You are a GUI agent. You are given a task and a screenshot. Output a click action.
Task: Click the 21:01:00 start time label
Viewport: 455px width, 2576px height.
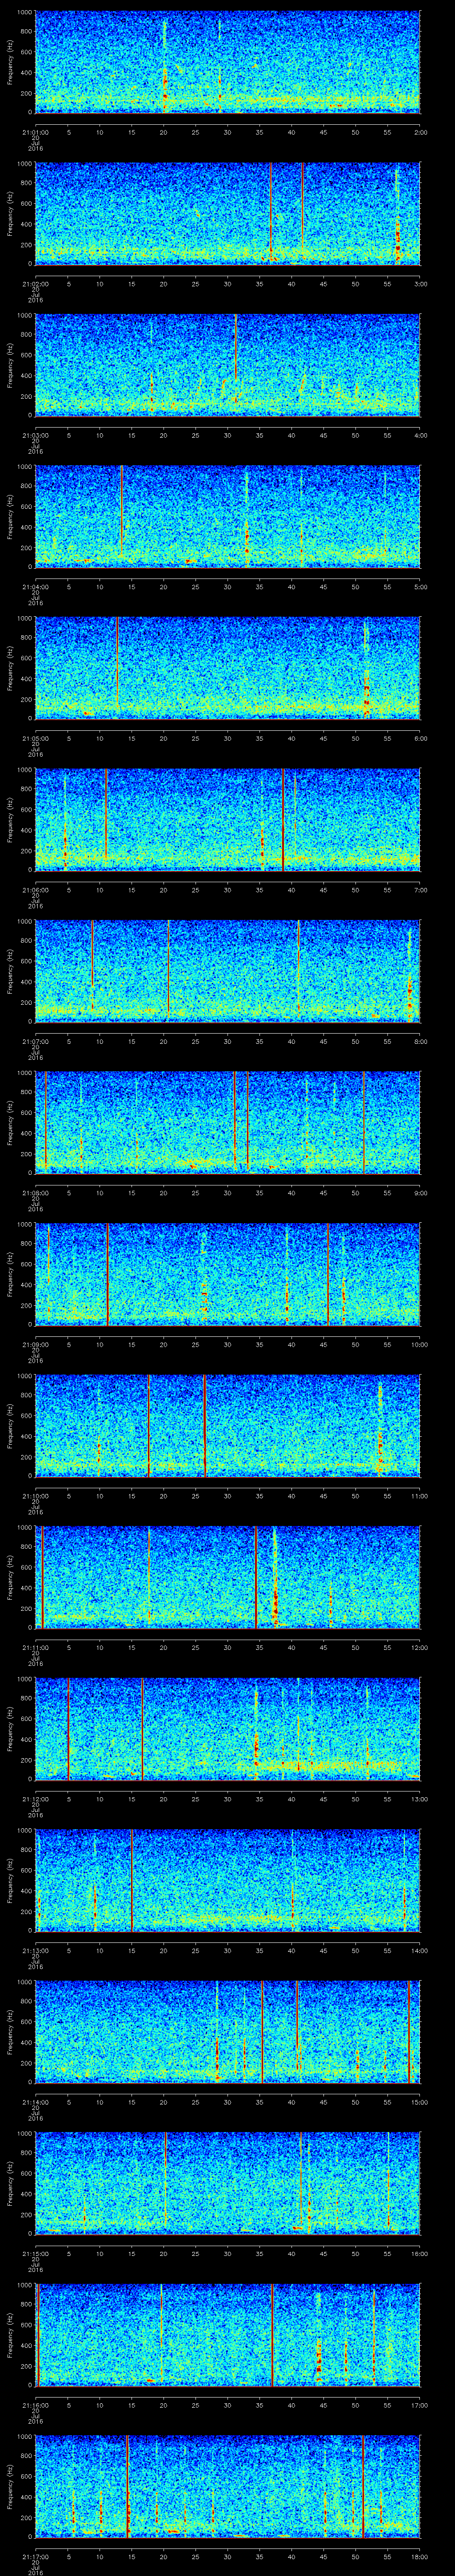[35, 132]
